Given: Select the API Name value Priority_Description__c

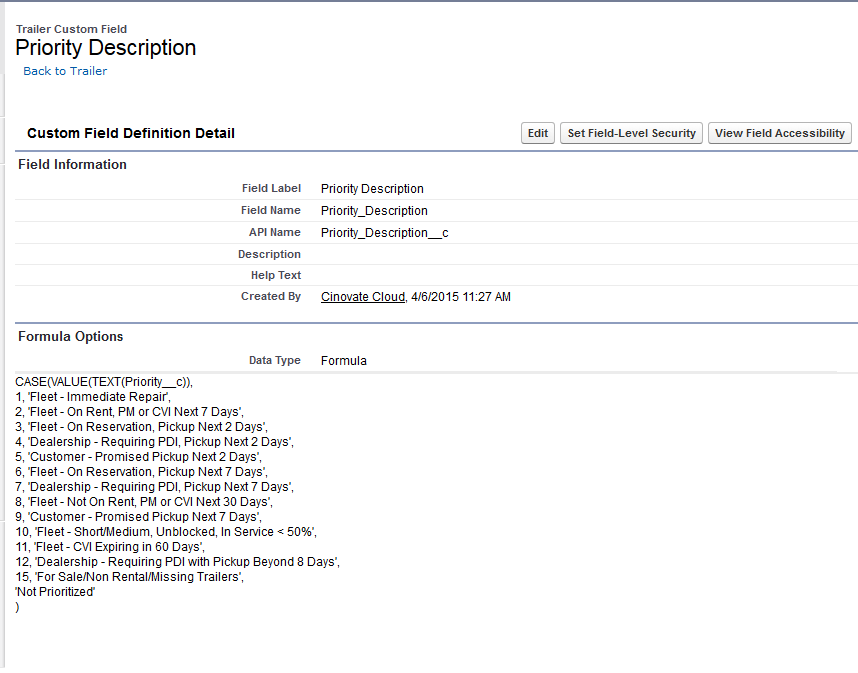Looking at the screenshot, I should coord(385,233).
